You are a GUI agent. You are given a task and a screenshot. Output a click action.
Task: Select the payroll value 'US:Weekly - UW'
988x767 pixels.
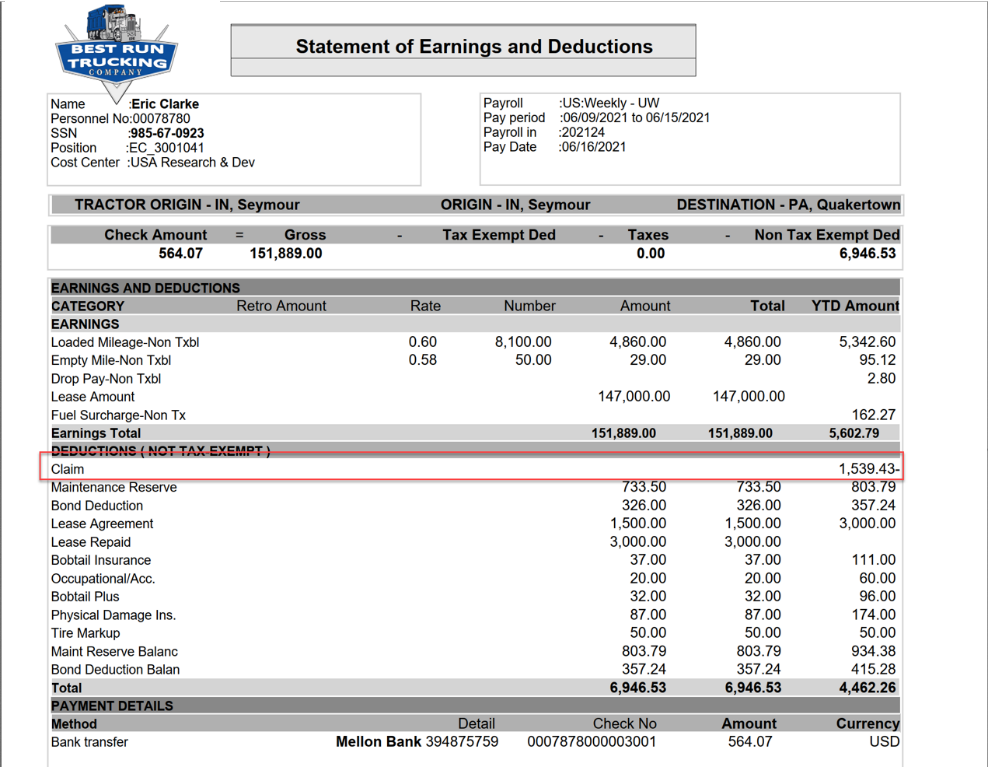pyautogui.click(x=610, y=103)
